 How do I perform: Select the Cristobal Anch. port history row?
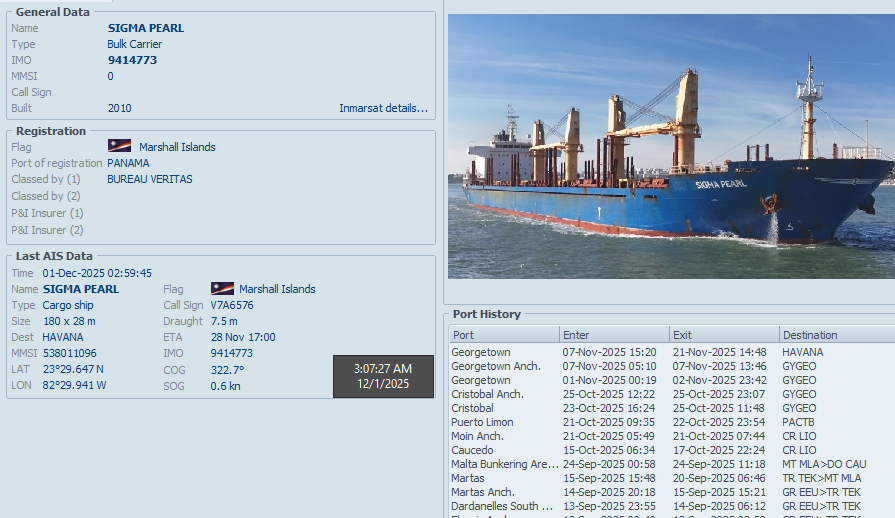click(672, 394)
